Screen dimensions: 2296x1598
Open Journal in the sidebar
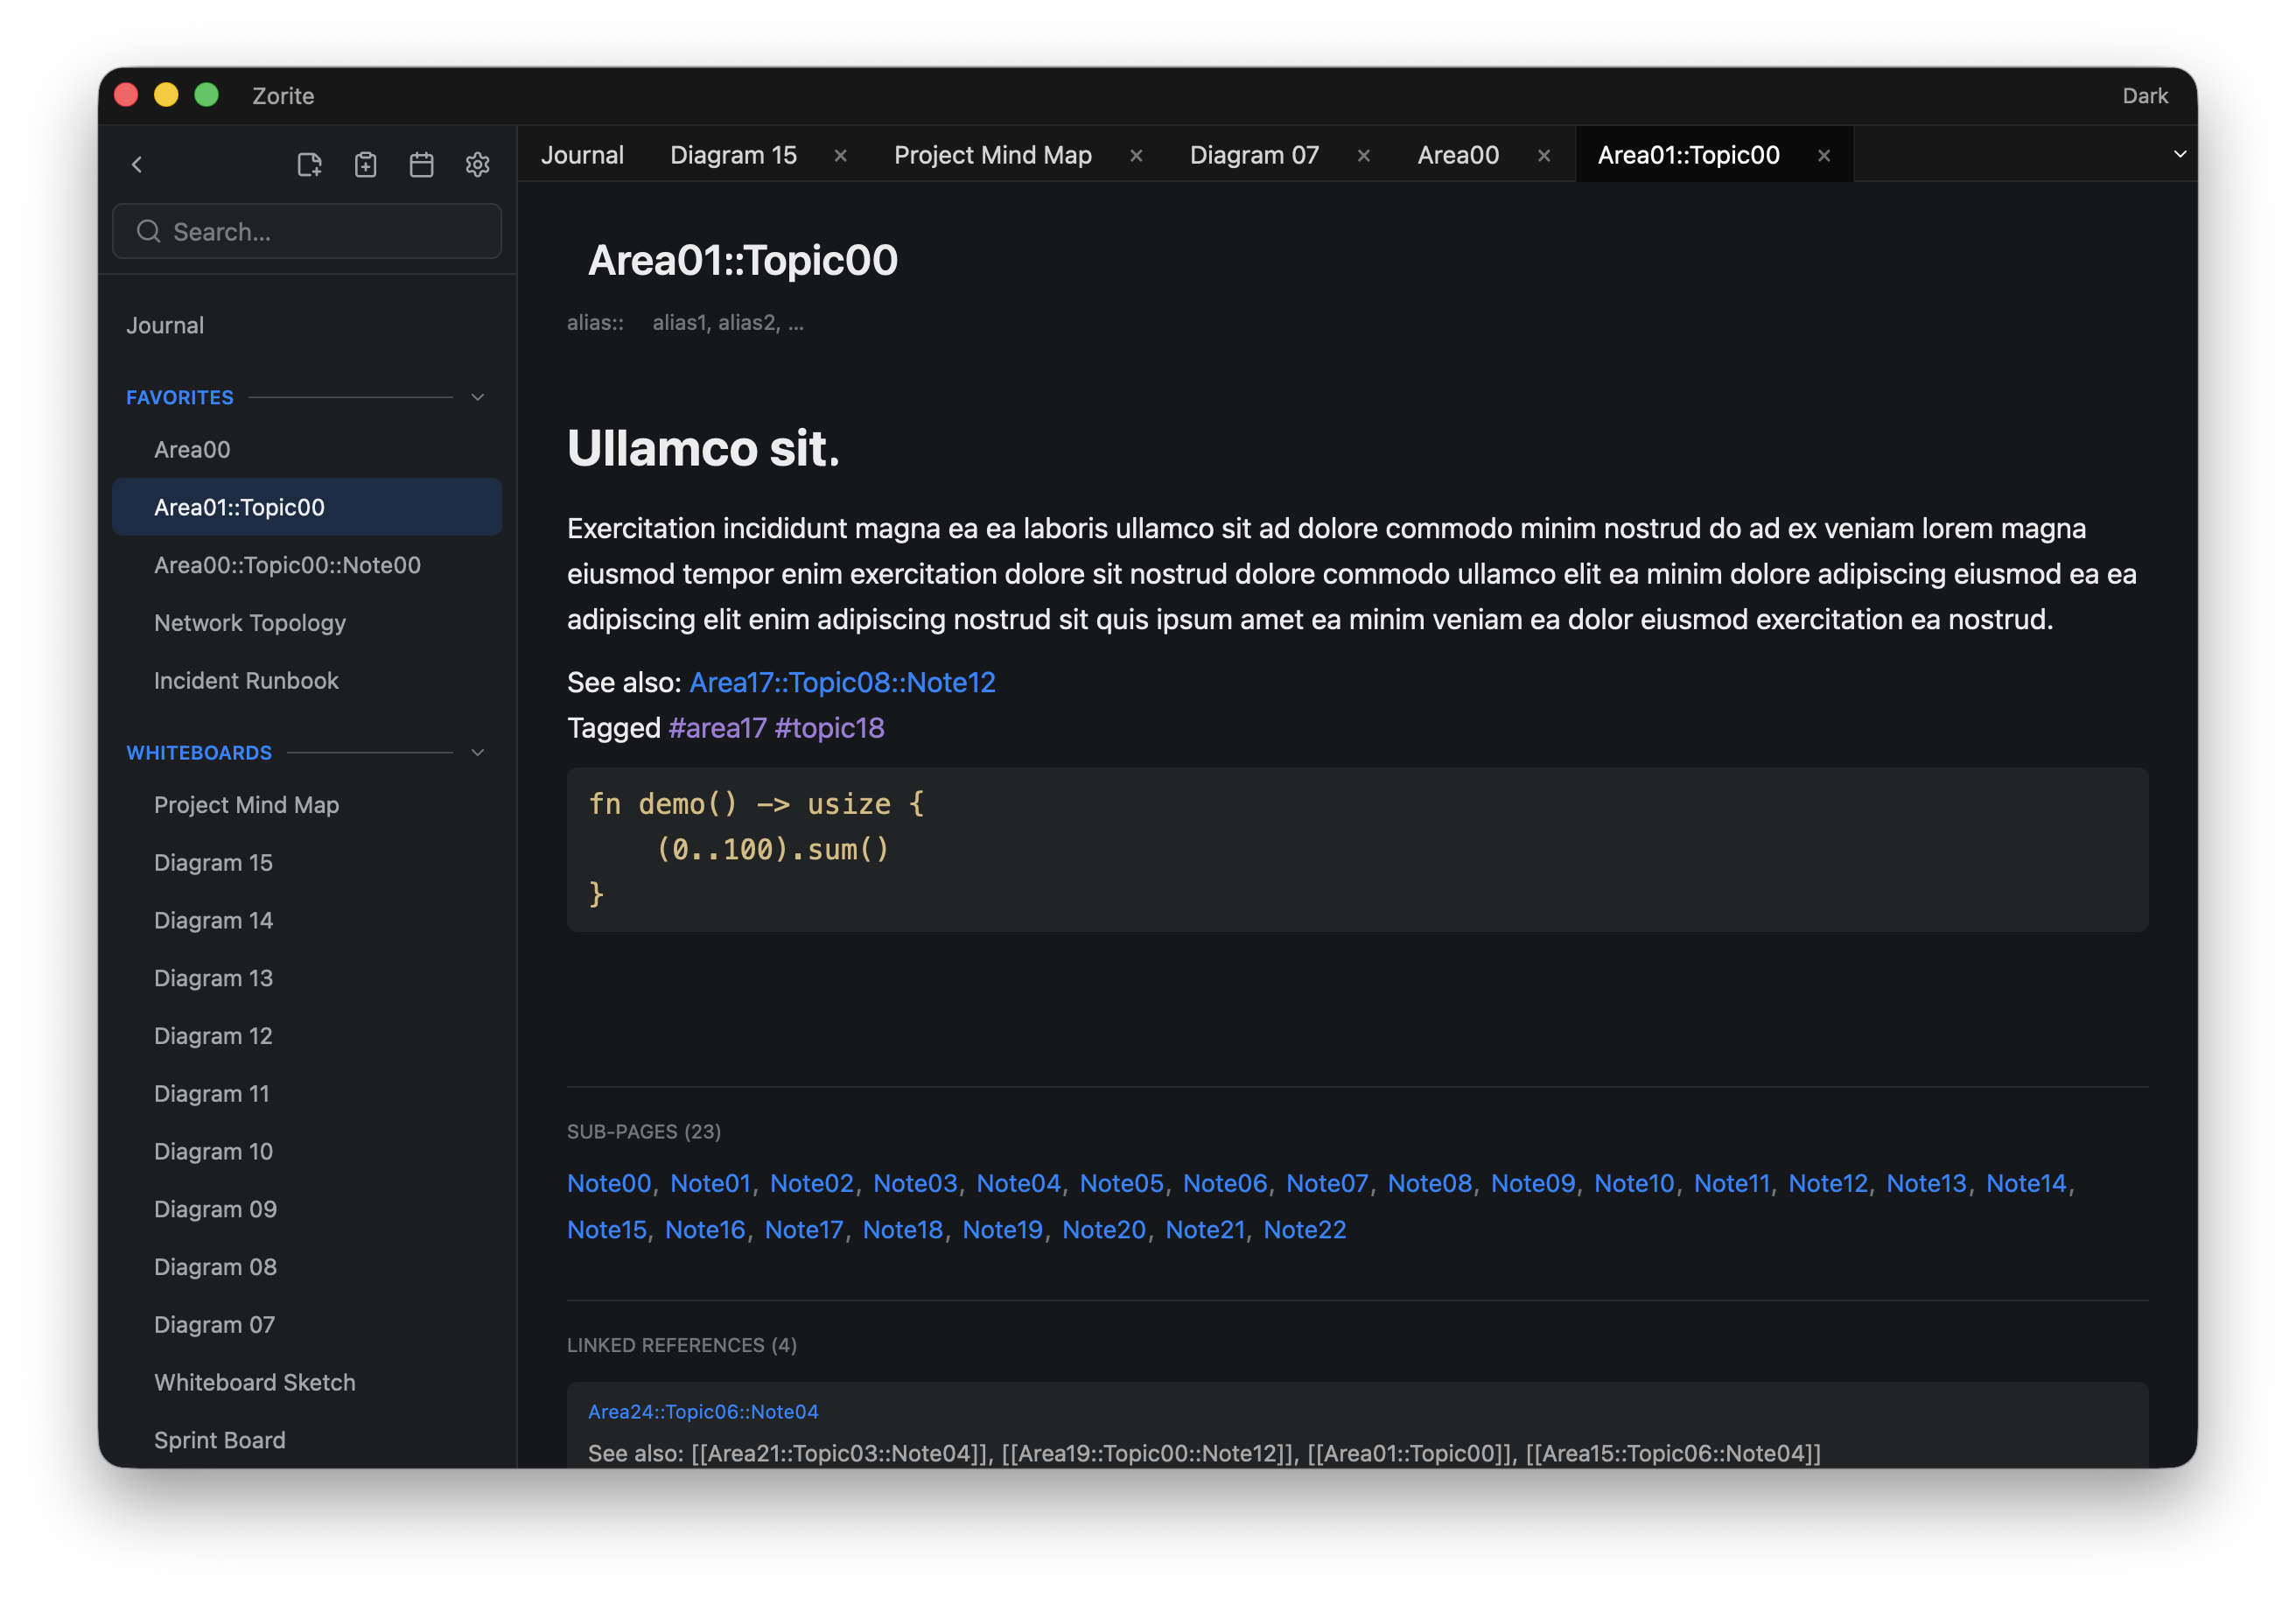point(165,325)
